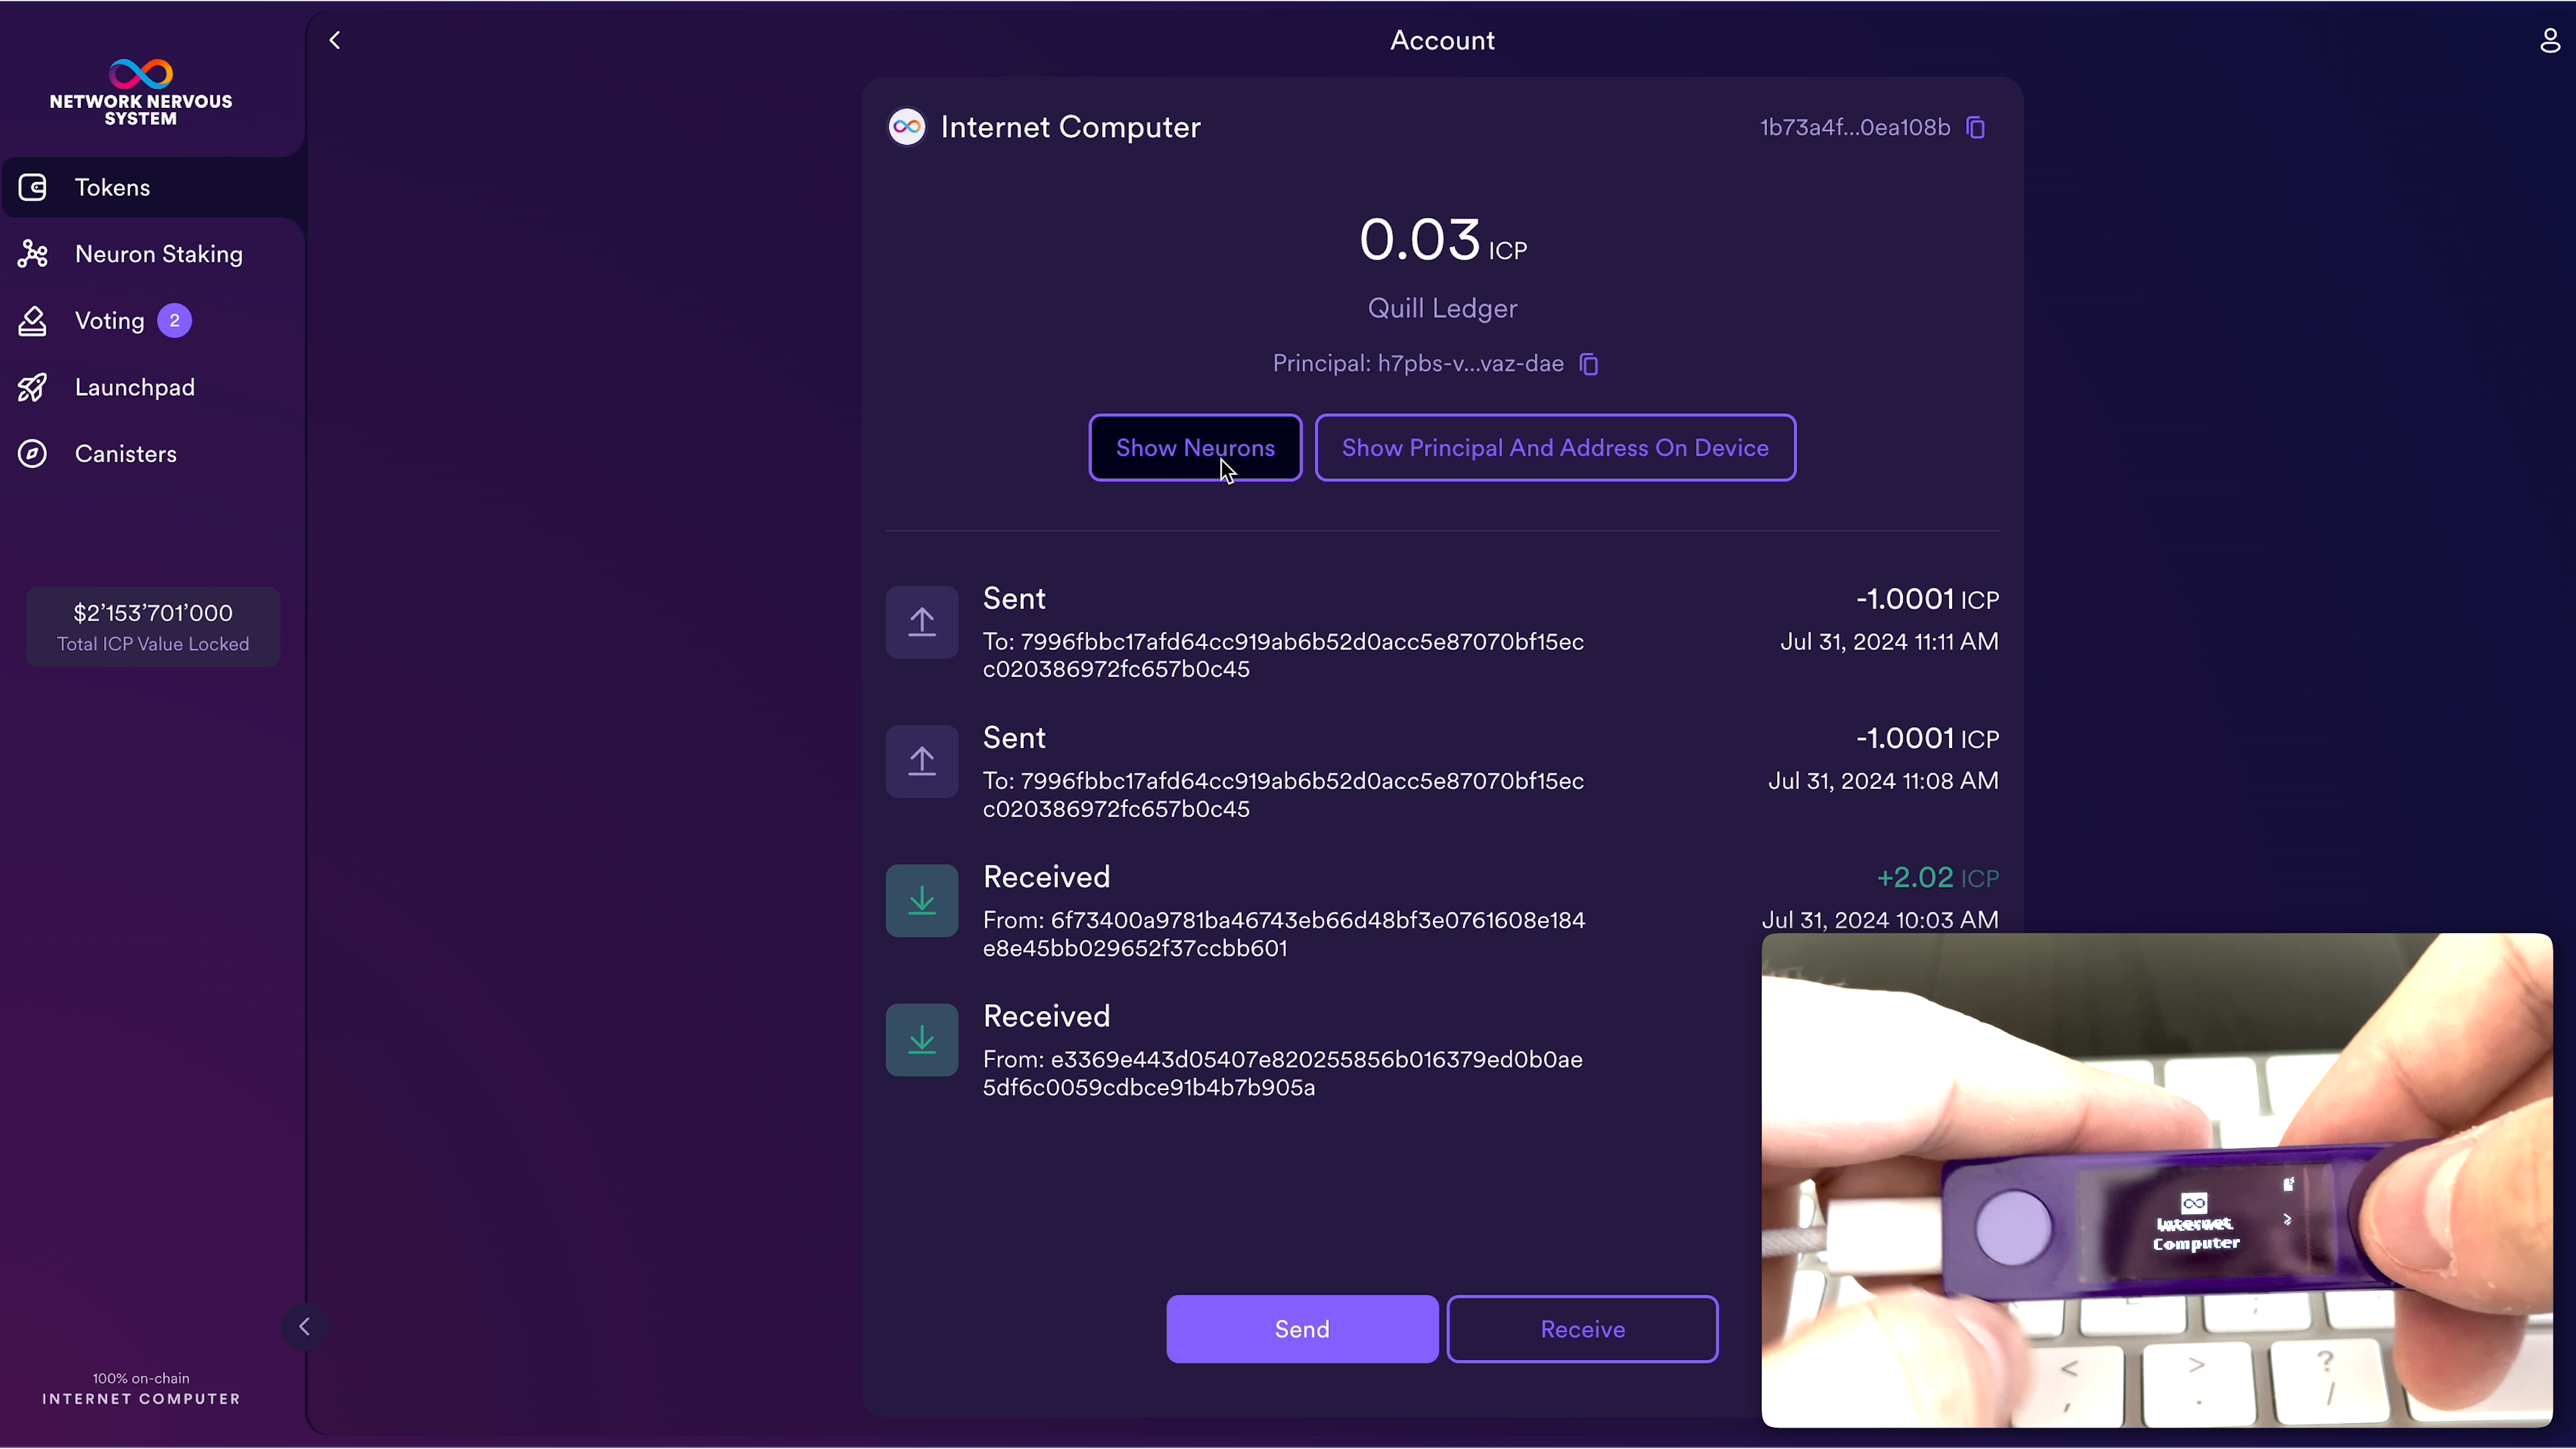
Task: Copy the principal h7pbs-v...vaz-dae
Action: [x=1589, y=364]
